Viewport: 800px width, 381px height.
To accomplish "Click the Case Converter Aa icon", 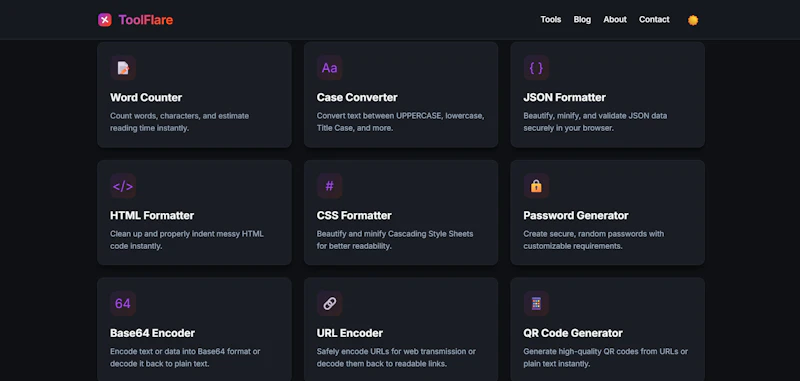I will (330, 68).
